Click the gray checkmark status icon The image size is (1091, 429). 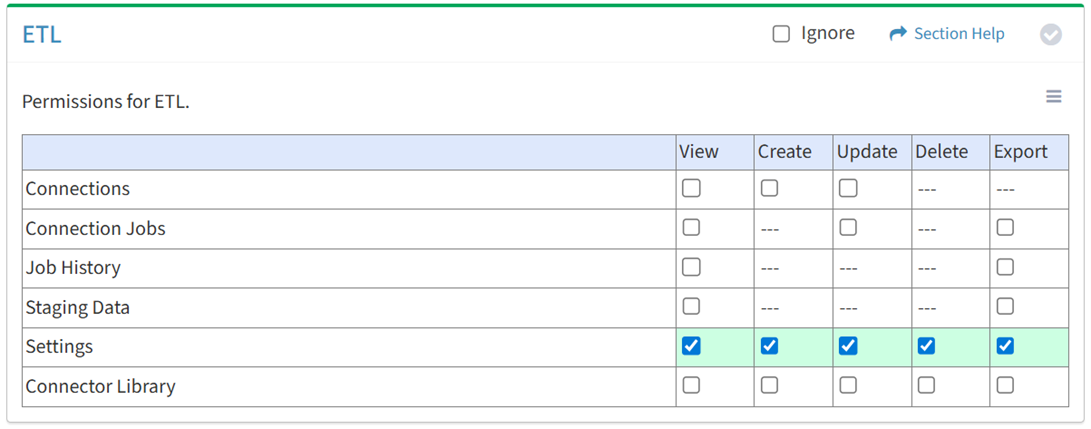pos(1050,35)
